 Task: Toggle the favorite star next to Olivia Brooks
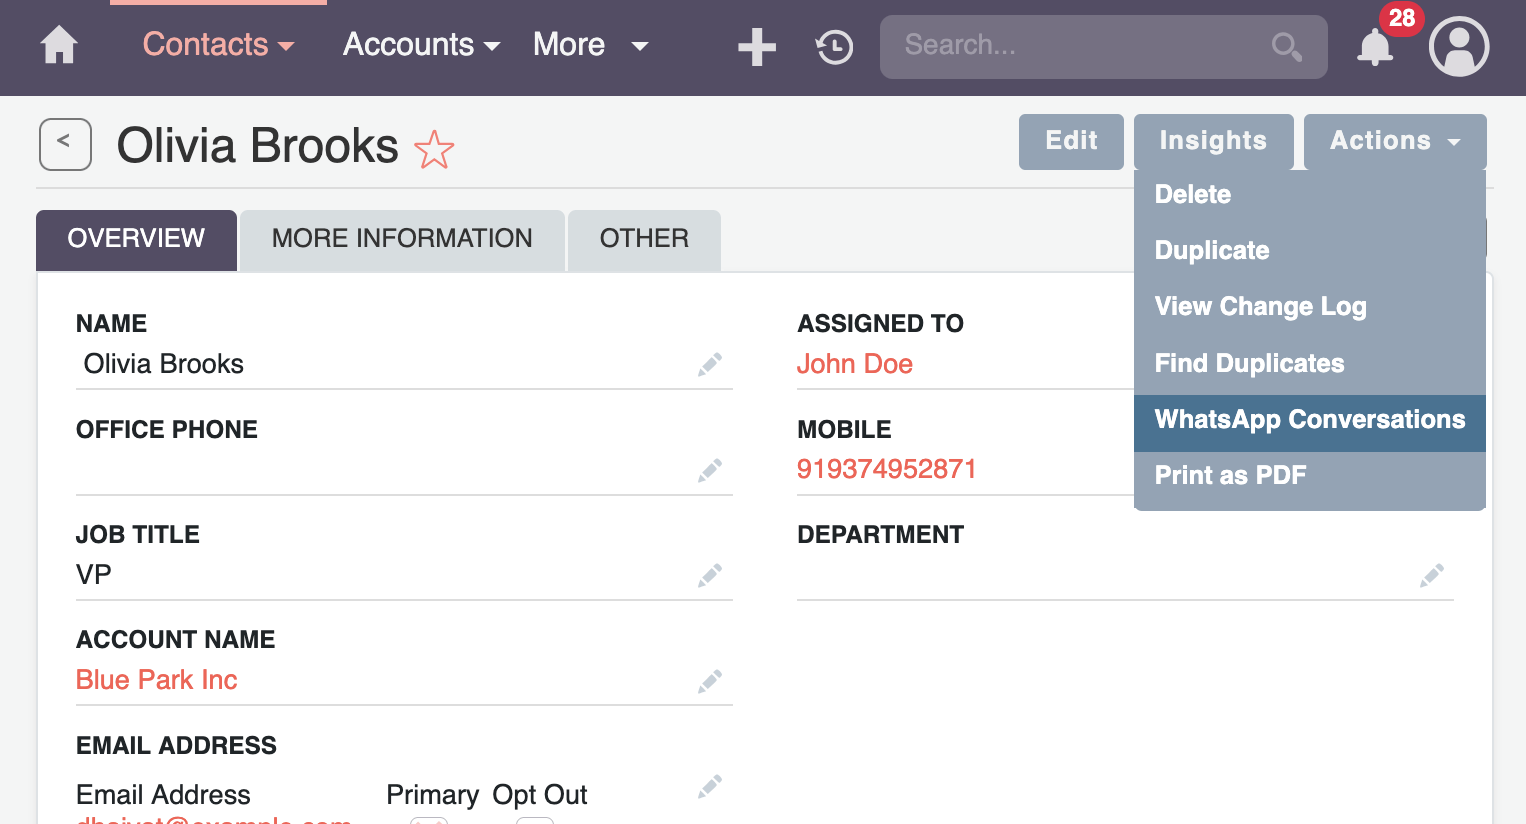click(435, 151)
